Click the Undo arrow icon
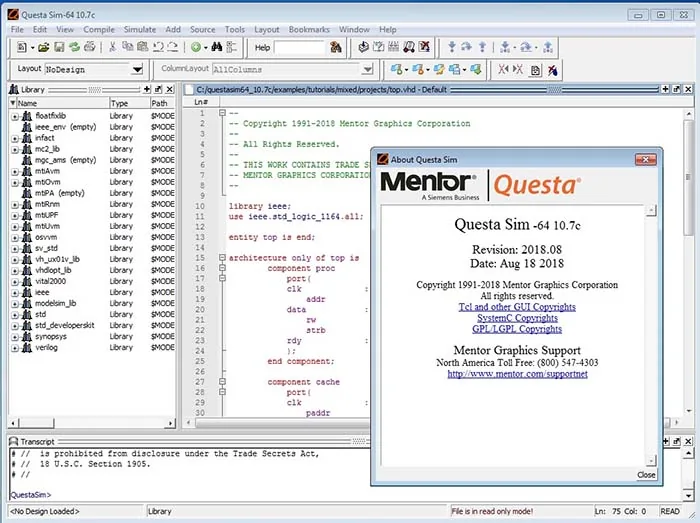The height and width of the screenshot is (523, 700). (158, 47)
